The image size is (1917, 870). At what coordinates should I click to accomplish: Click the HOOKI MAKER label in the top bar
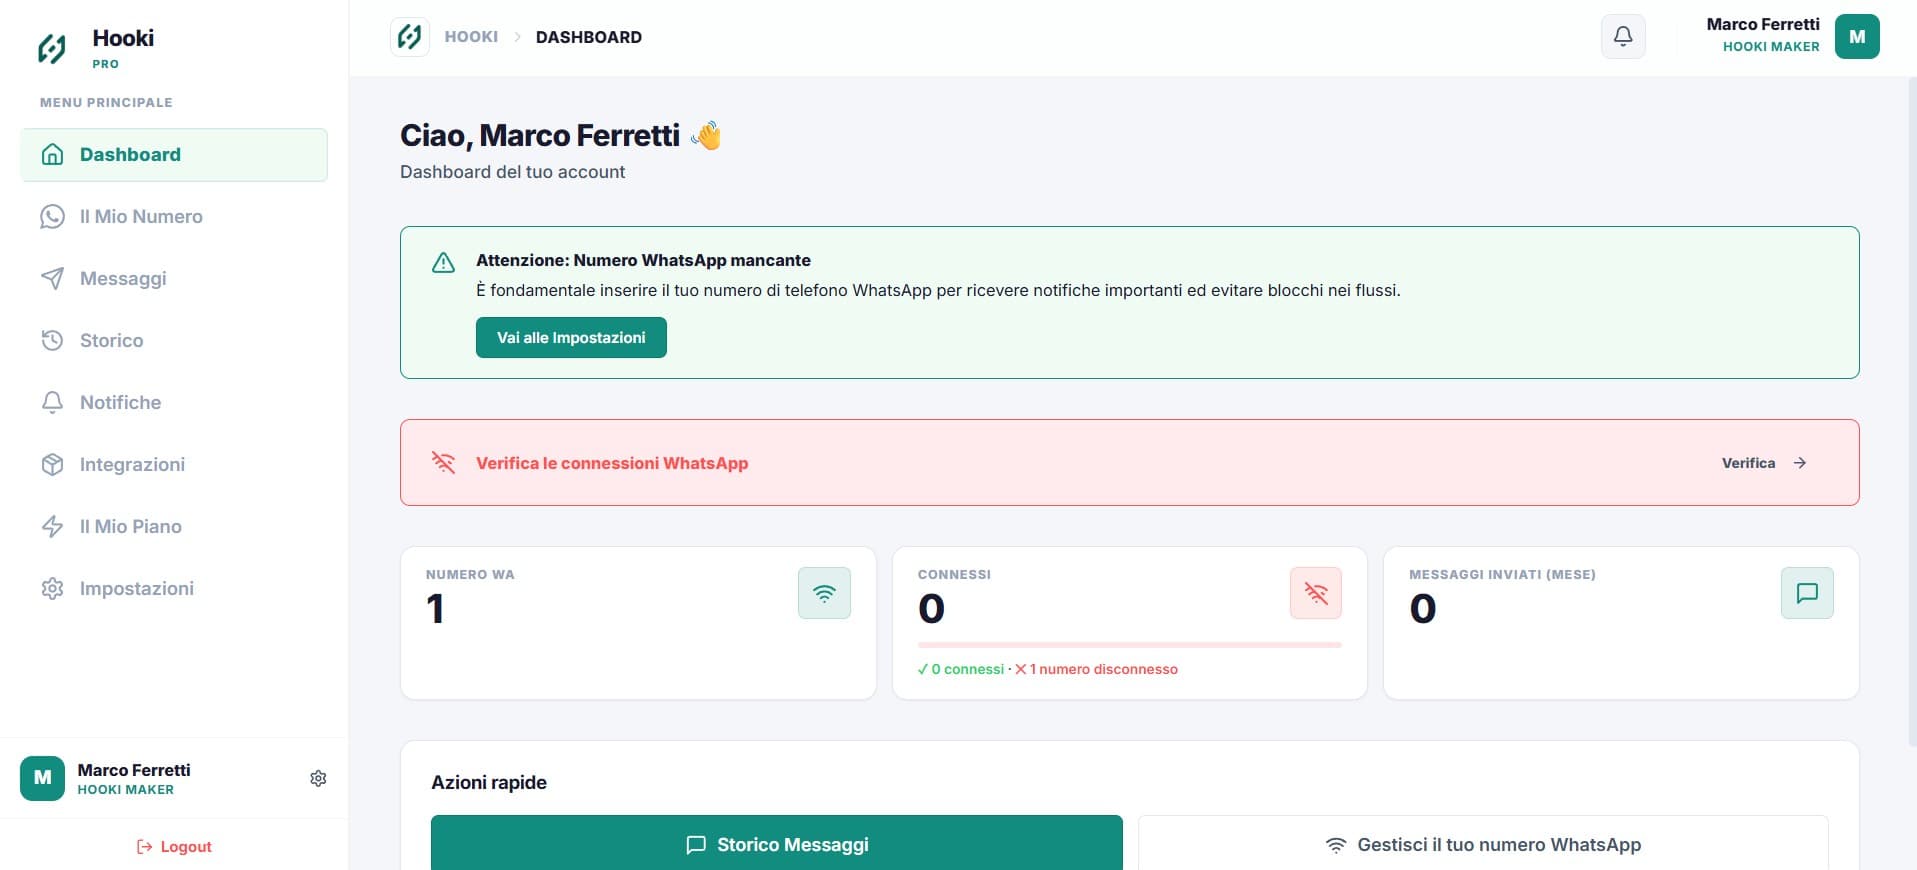[1771, 47]
